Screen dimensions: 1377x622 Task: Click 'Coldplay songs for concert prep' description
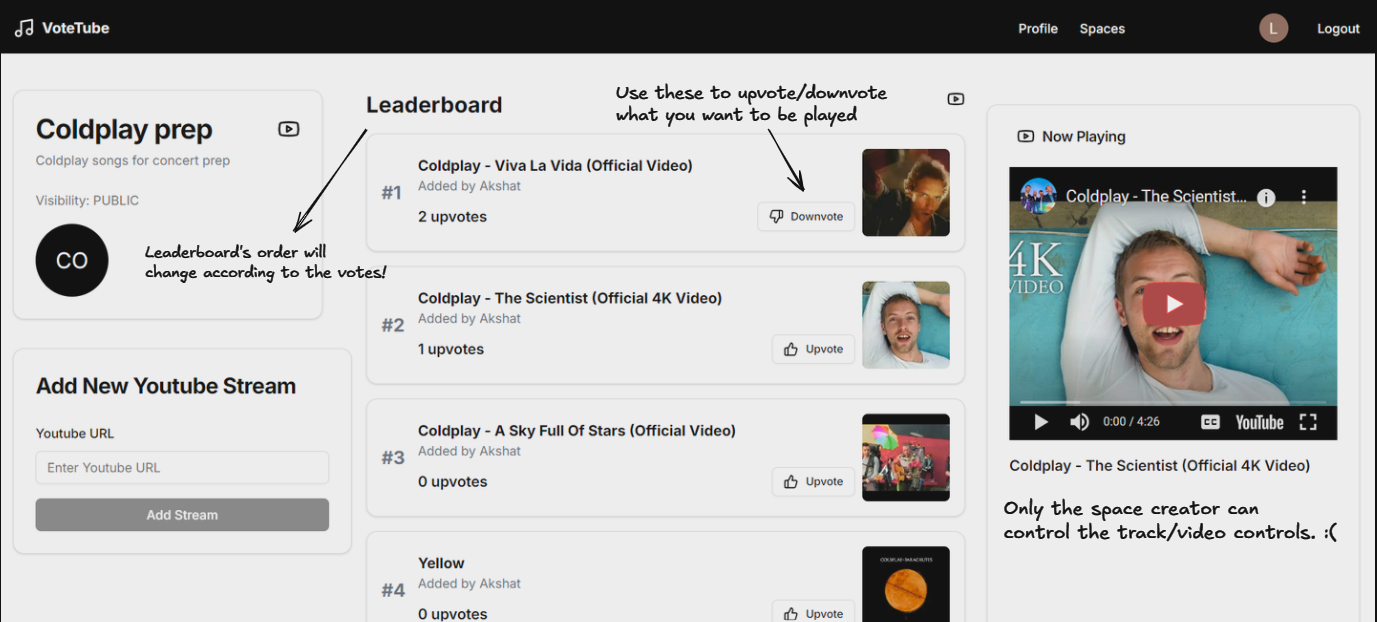[x=133, y=160]
